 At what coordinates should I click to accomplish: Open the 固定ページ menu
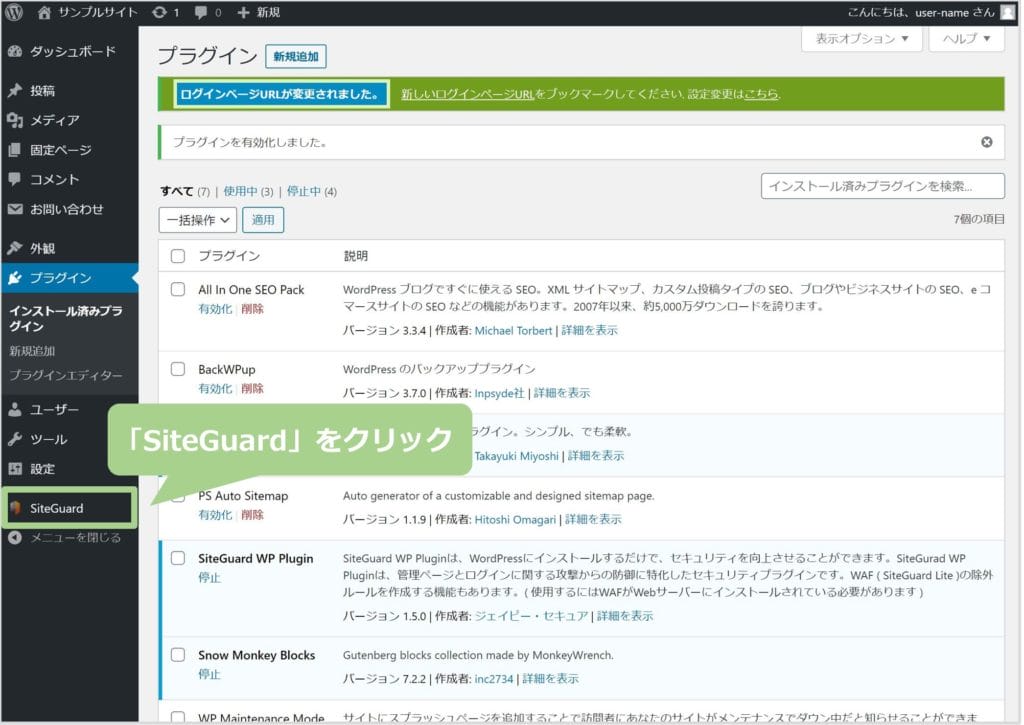point(69,150)
